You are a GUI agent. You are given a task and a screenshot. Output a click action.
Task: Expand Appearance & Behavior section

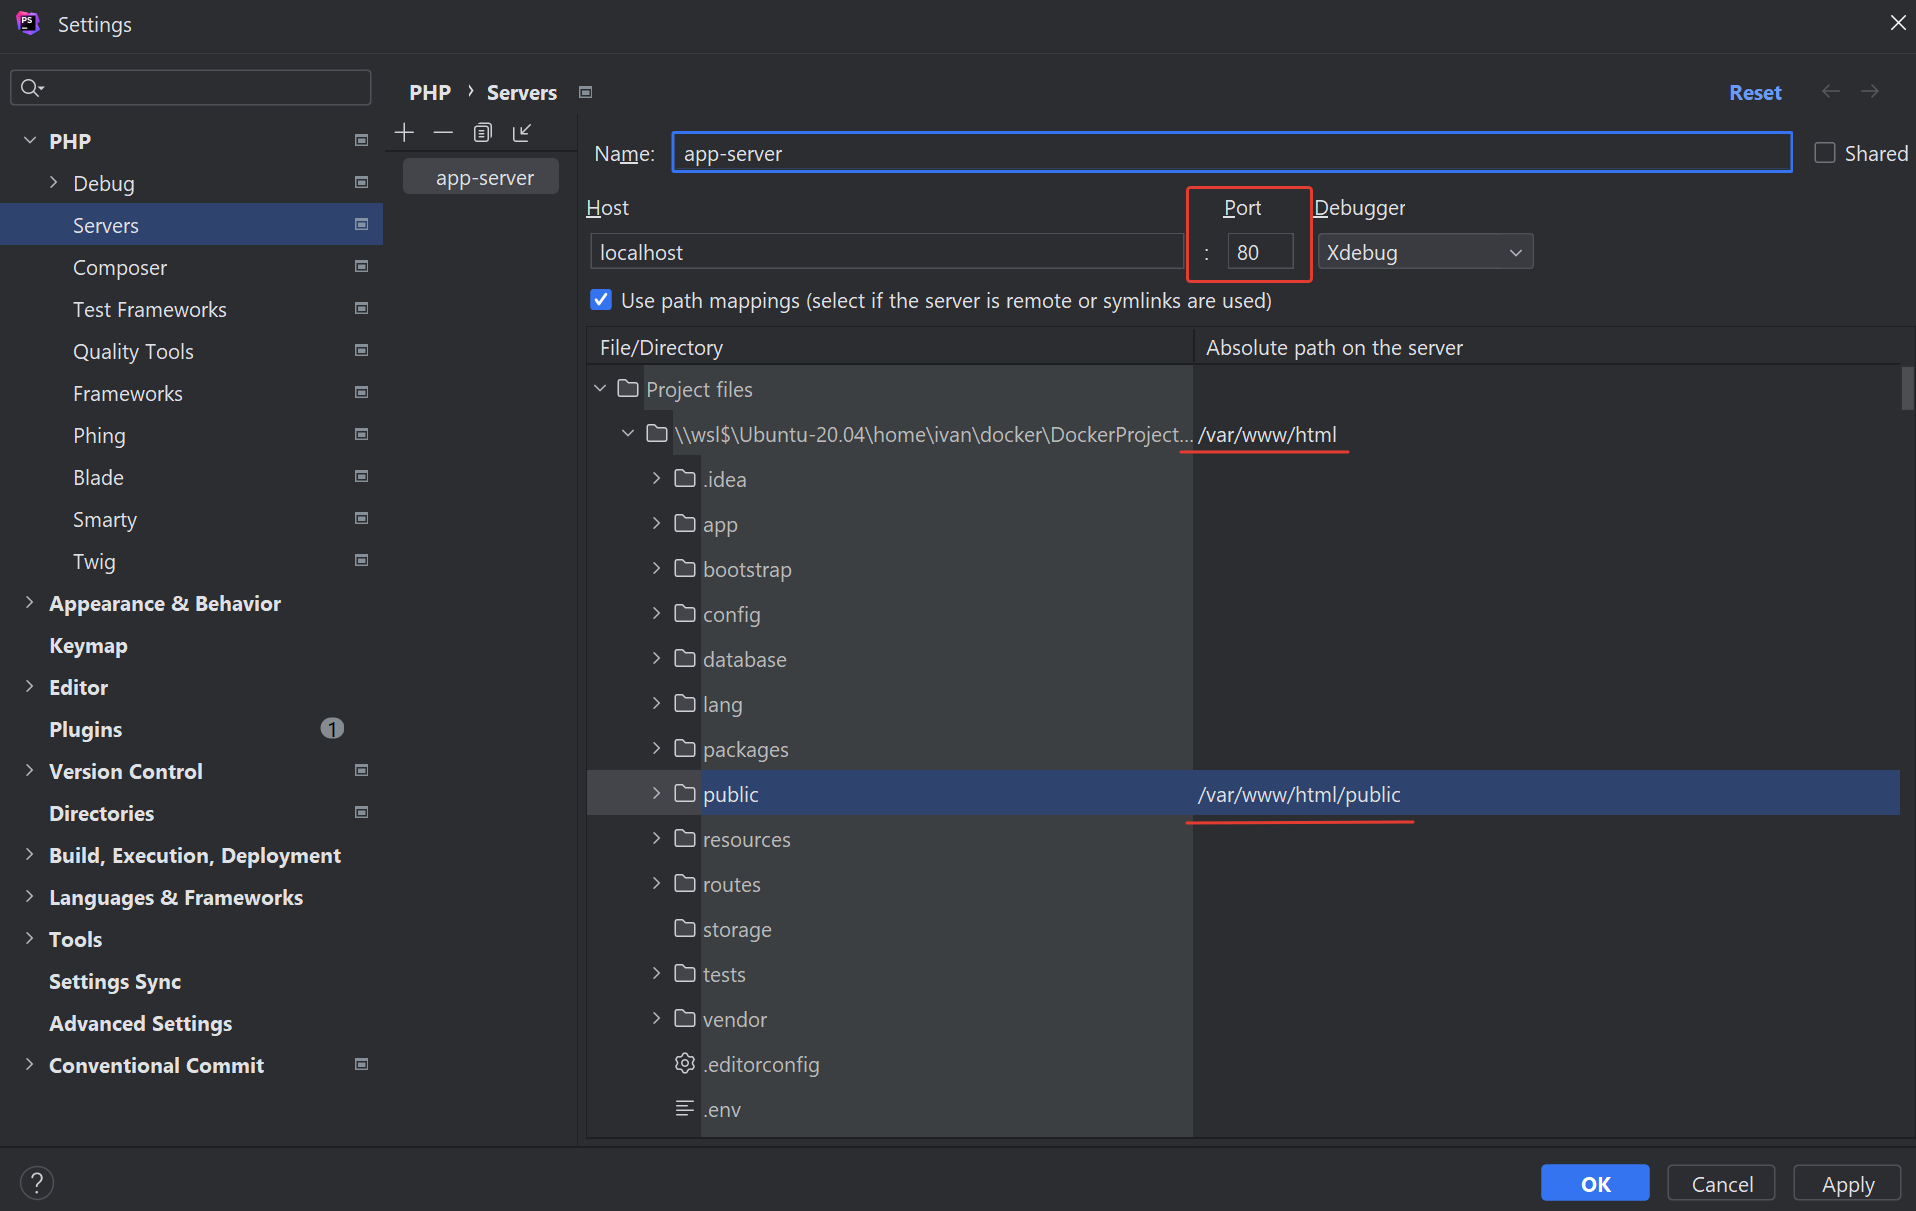(x=30, y=603)
